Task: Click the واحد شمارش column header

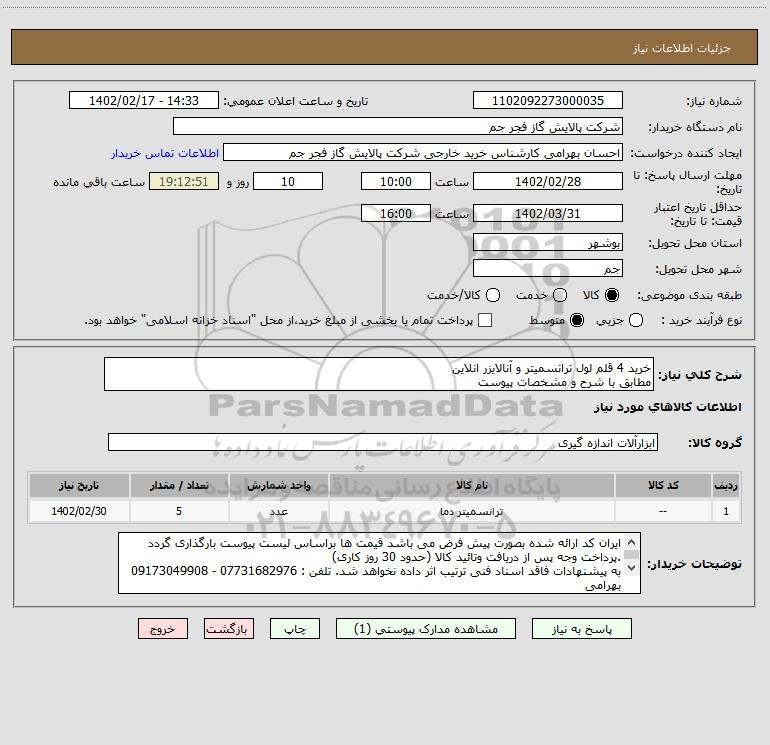Action: click(x=278, y=485)
